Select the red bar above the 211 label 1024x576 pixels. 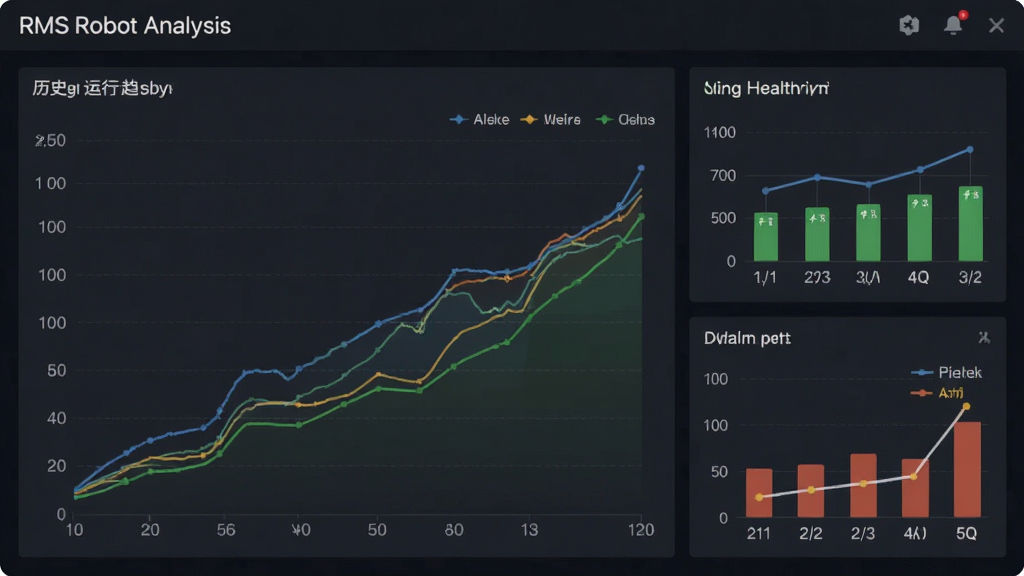coord(759,493)
